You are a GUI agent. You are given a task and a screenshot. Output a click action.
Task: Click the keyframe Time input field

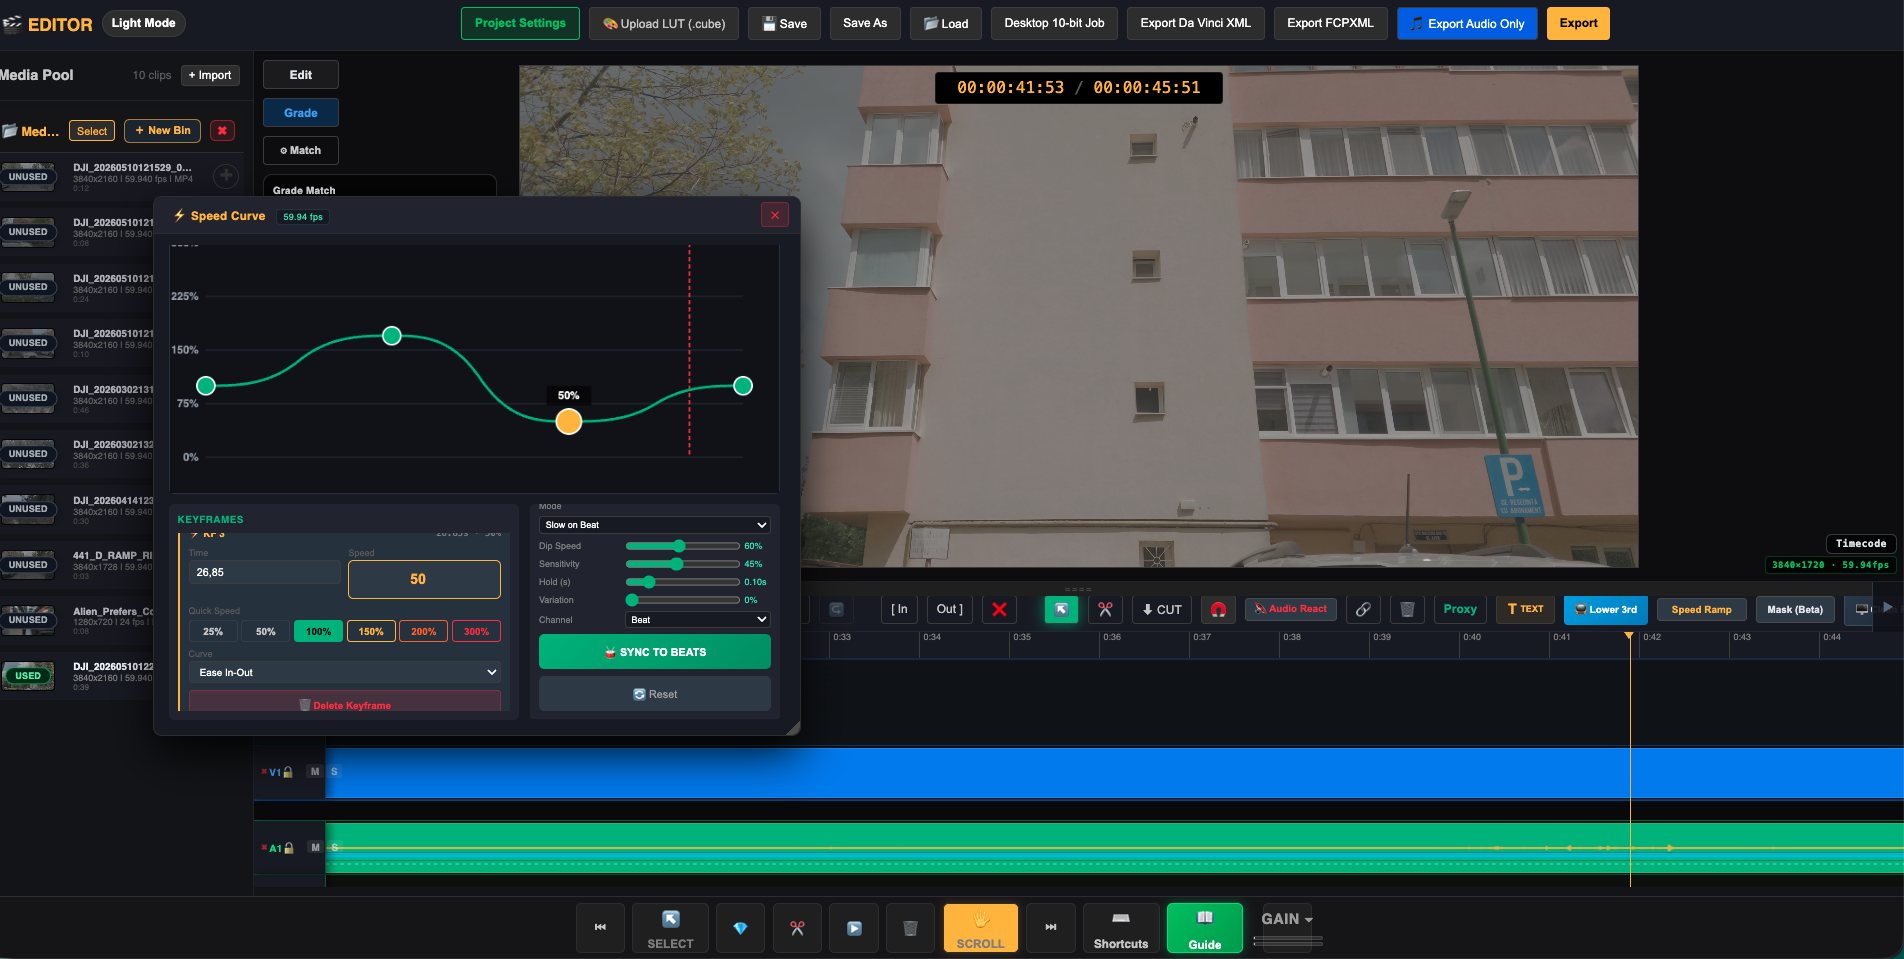(x=264, y=572)
